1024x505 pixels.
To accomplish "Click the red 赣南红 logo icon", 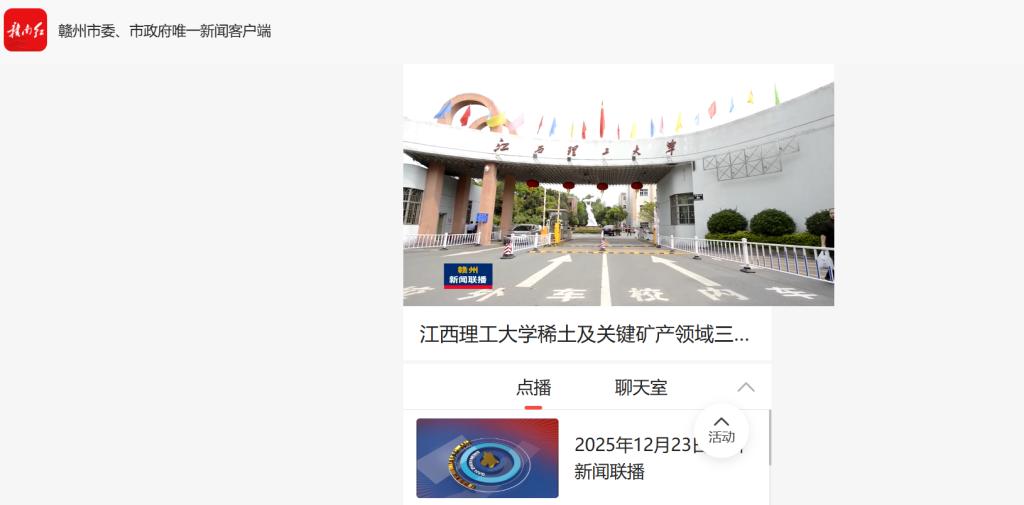I will coord(25,30).
